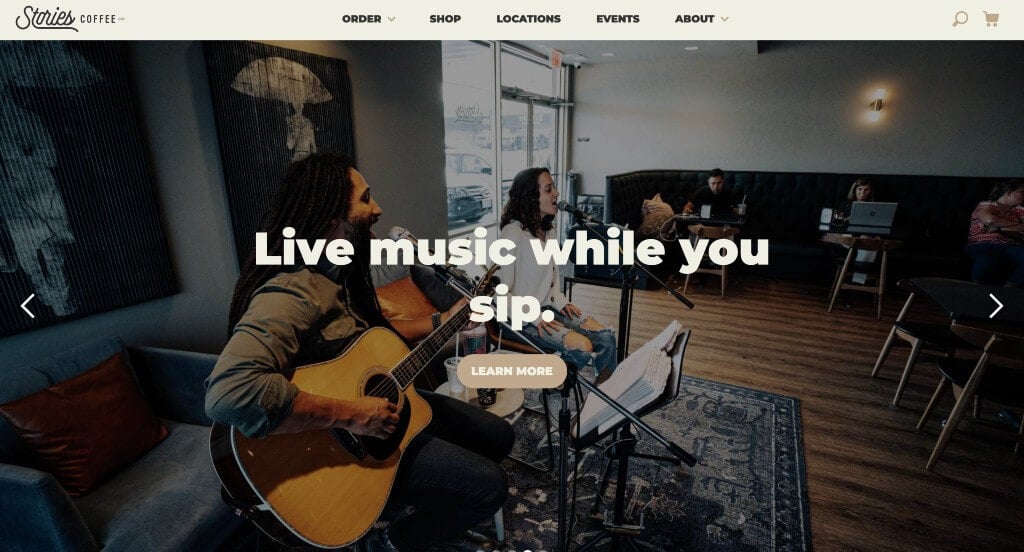Expand the ABOUT menu chevron
This screenshot has height=552, width=1024.
tap(724, 19)
